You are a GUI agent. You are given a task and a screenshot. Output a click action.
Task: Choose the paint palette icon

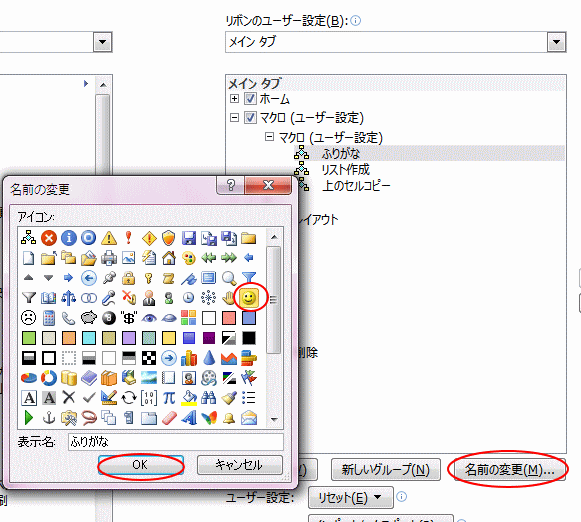(x=189, y=258)
